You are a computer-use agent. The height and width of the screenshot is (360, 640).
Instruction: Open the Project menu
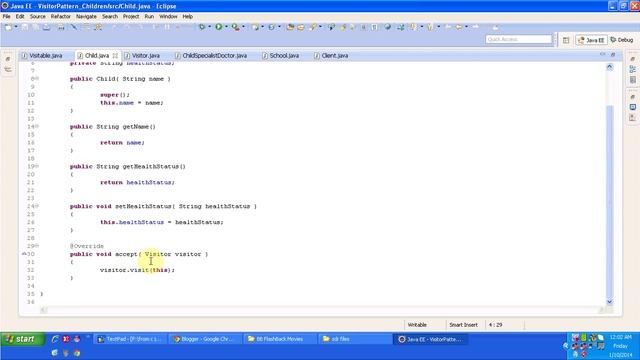[x=131, y=16]
